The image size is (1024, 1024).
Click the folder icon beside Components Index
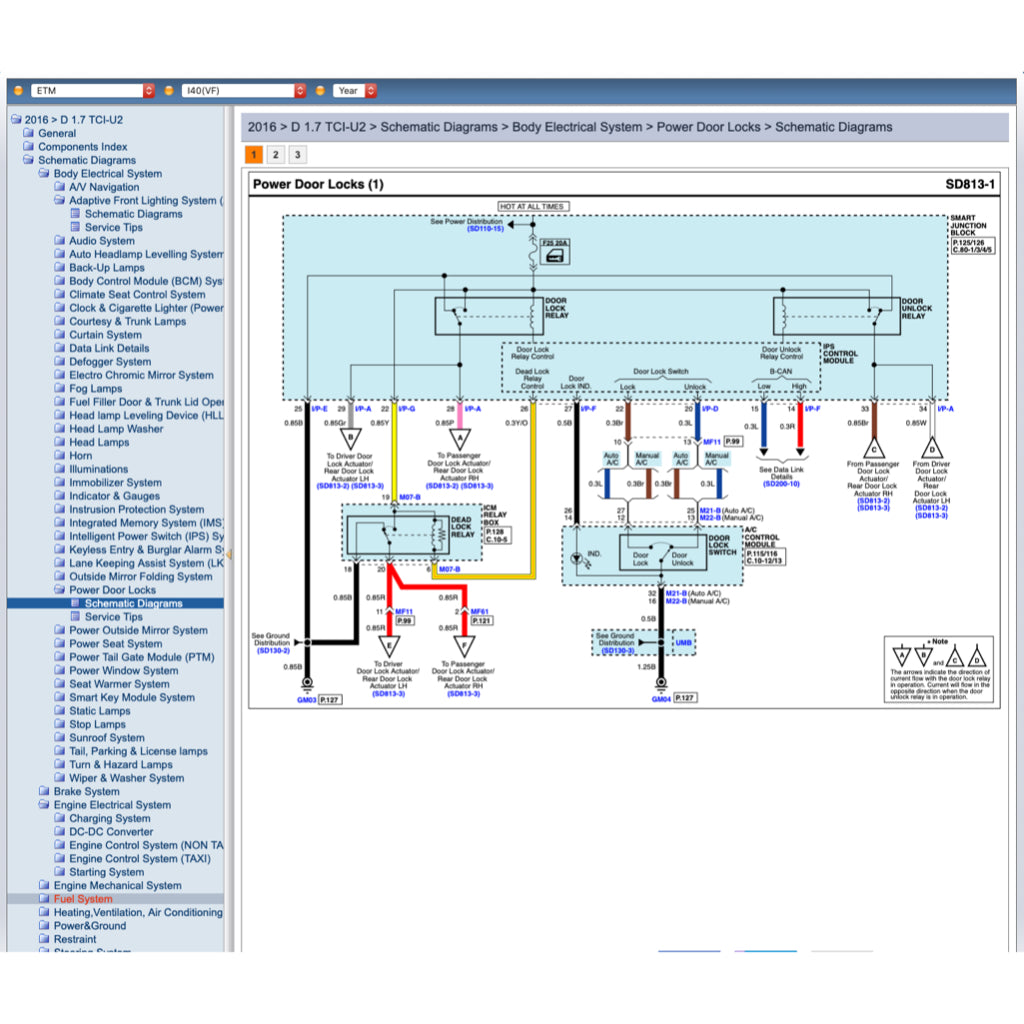click(x=28, y=146)
